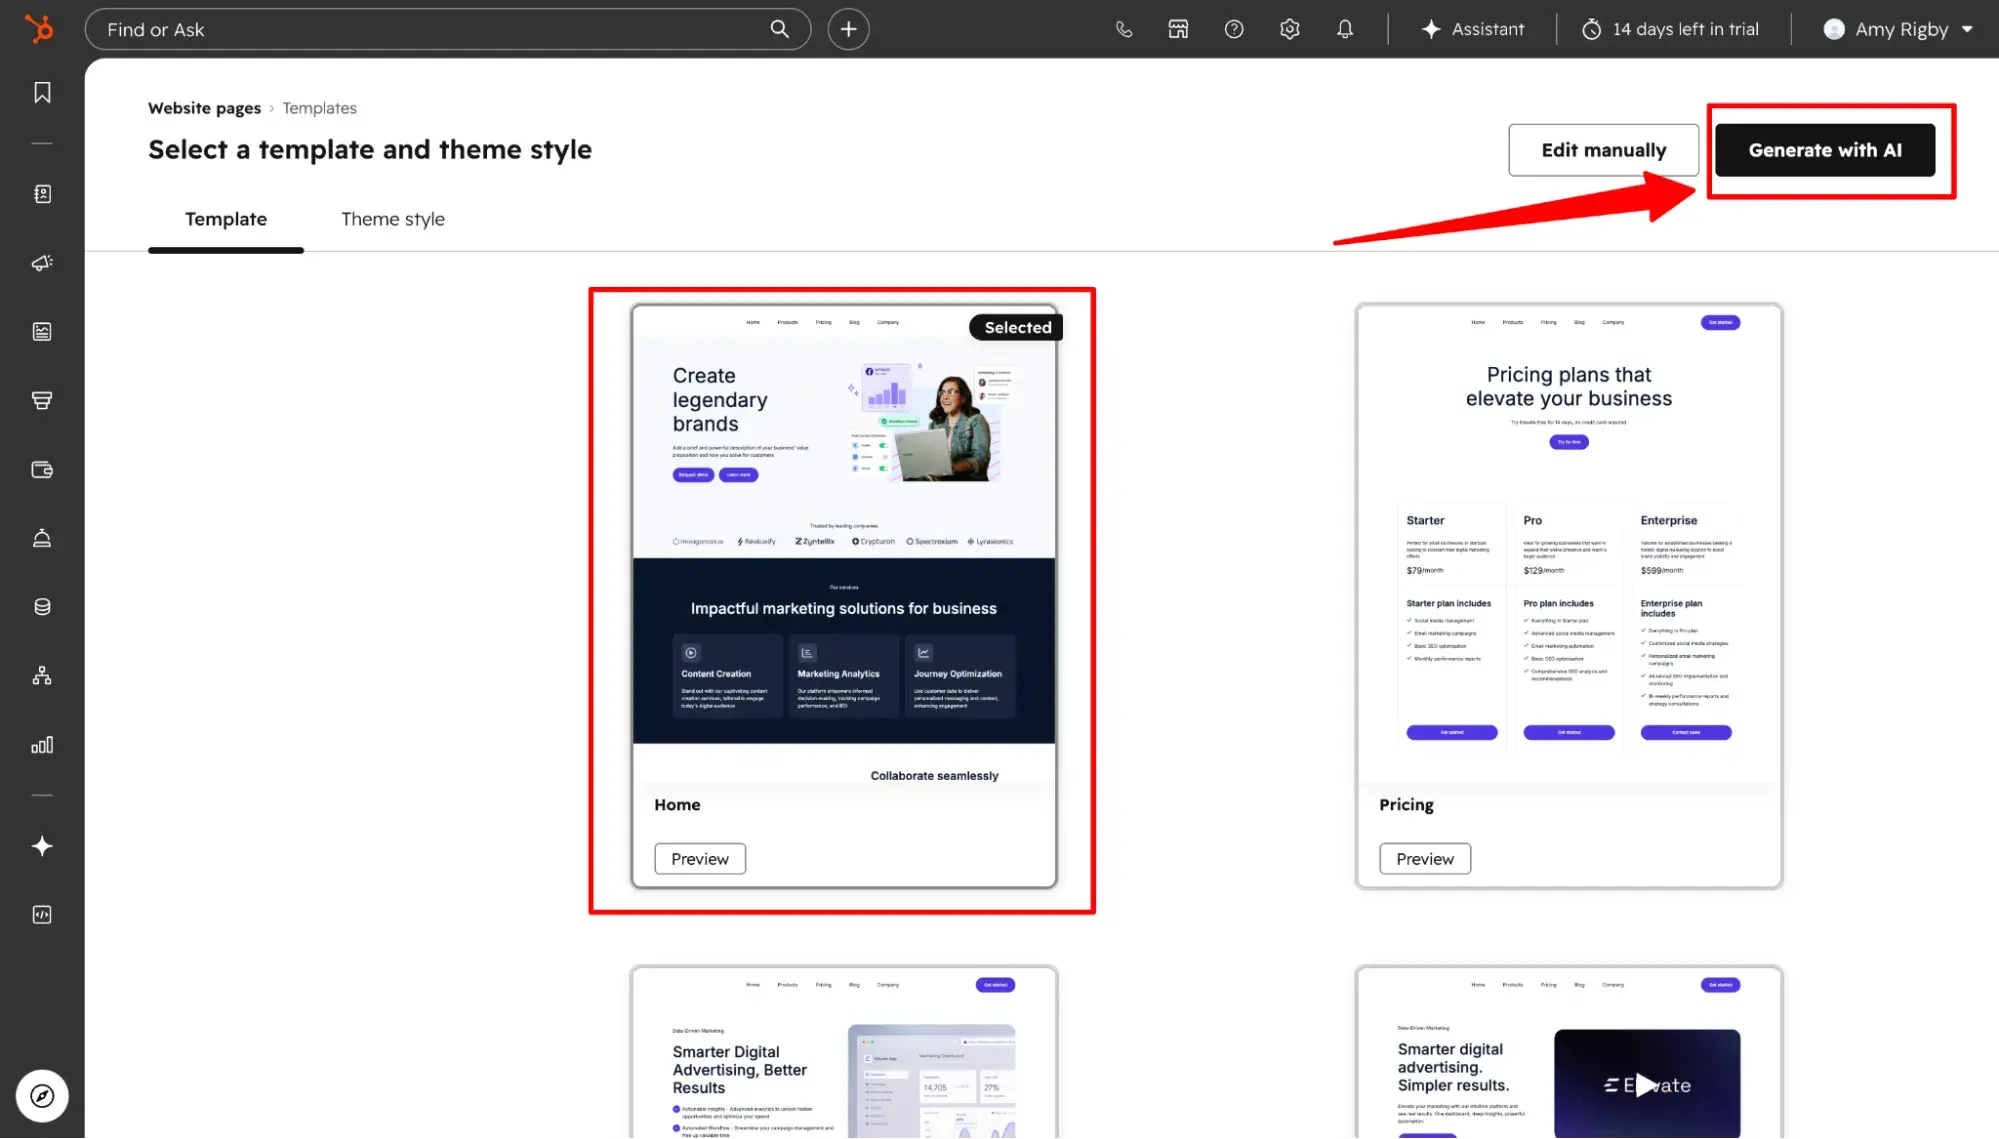The height and width of the screenshot is (1139, 1999).
Task: Click the HubSpot sprocket logo
Action: click(39, 29)
